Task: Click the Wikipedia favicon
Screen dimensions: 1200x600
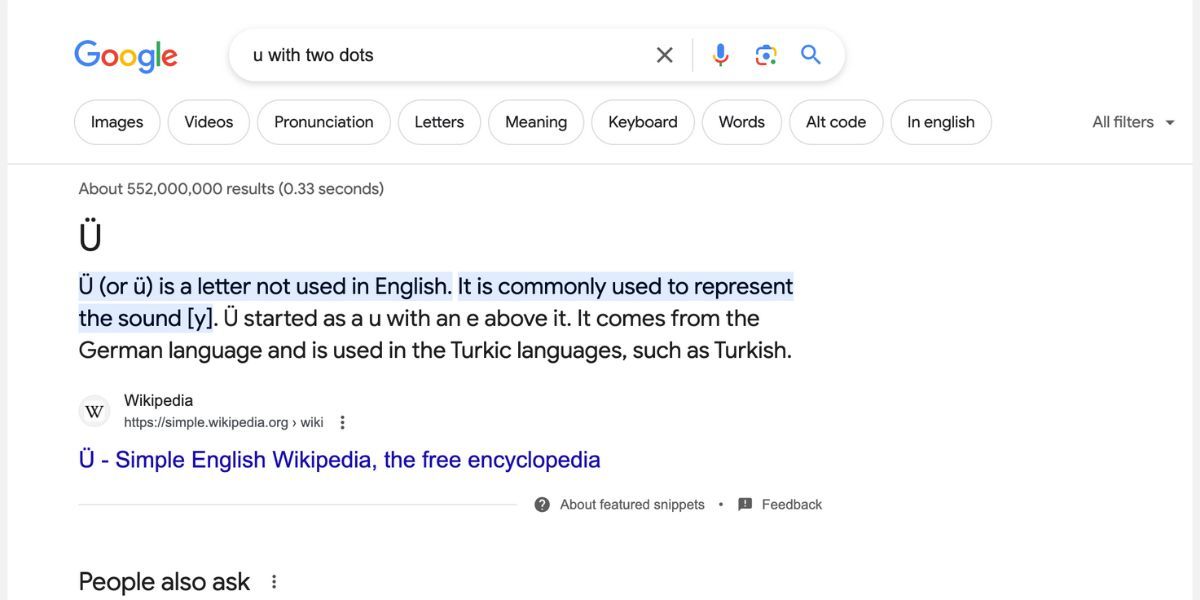Action: pos(93,410)
